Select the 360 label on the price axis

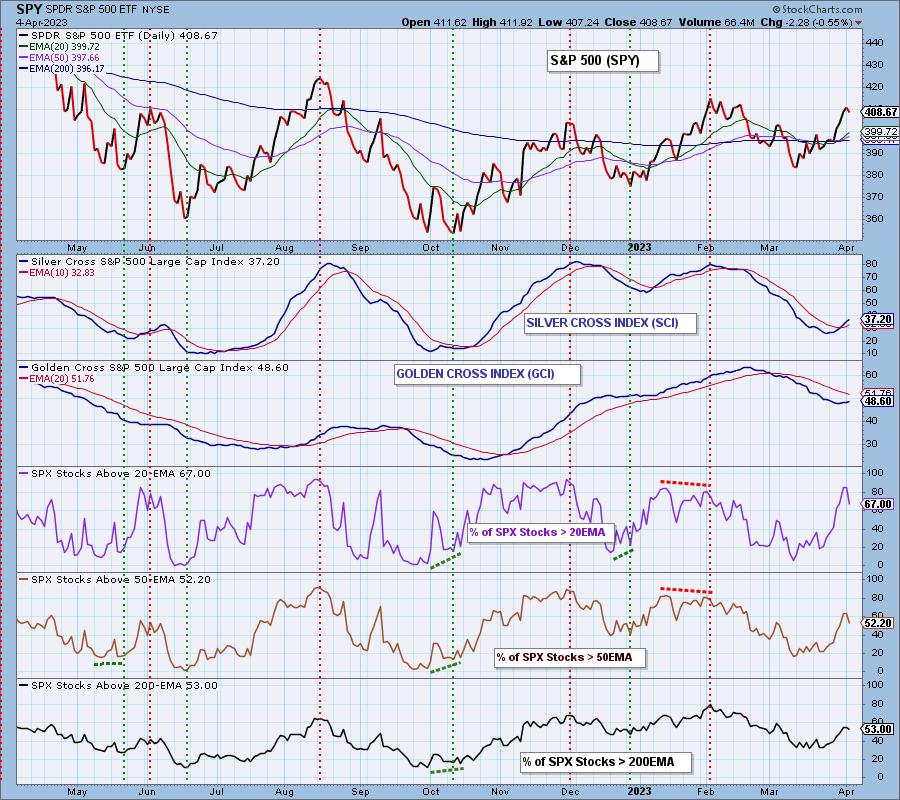pyautogui.click(x=875, y=219)
